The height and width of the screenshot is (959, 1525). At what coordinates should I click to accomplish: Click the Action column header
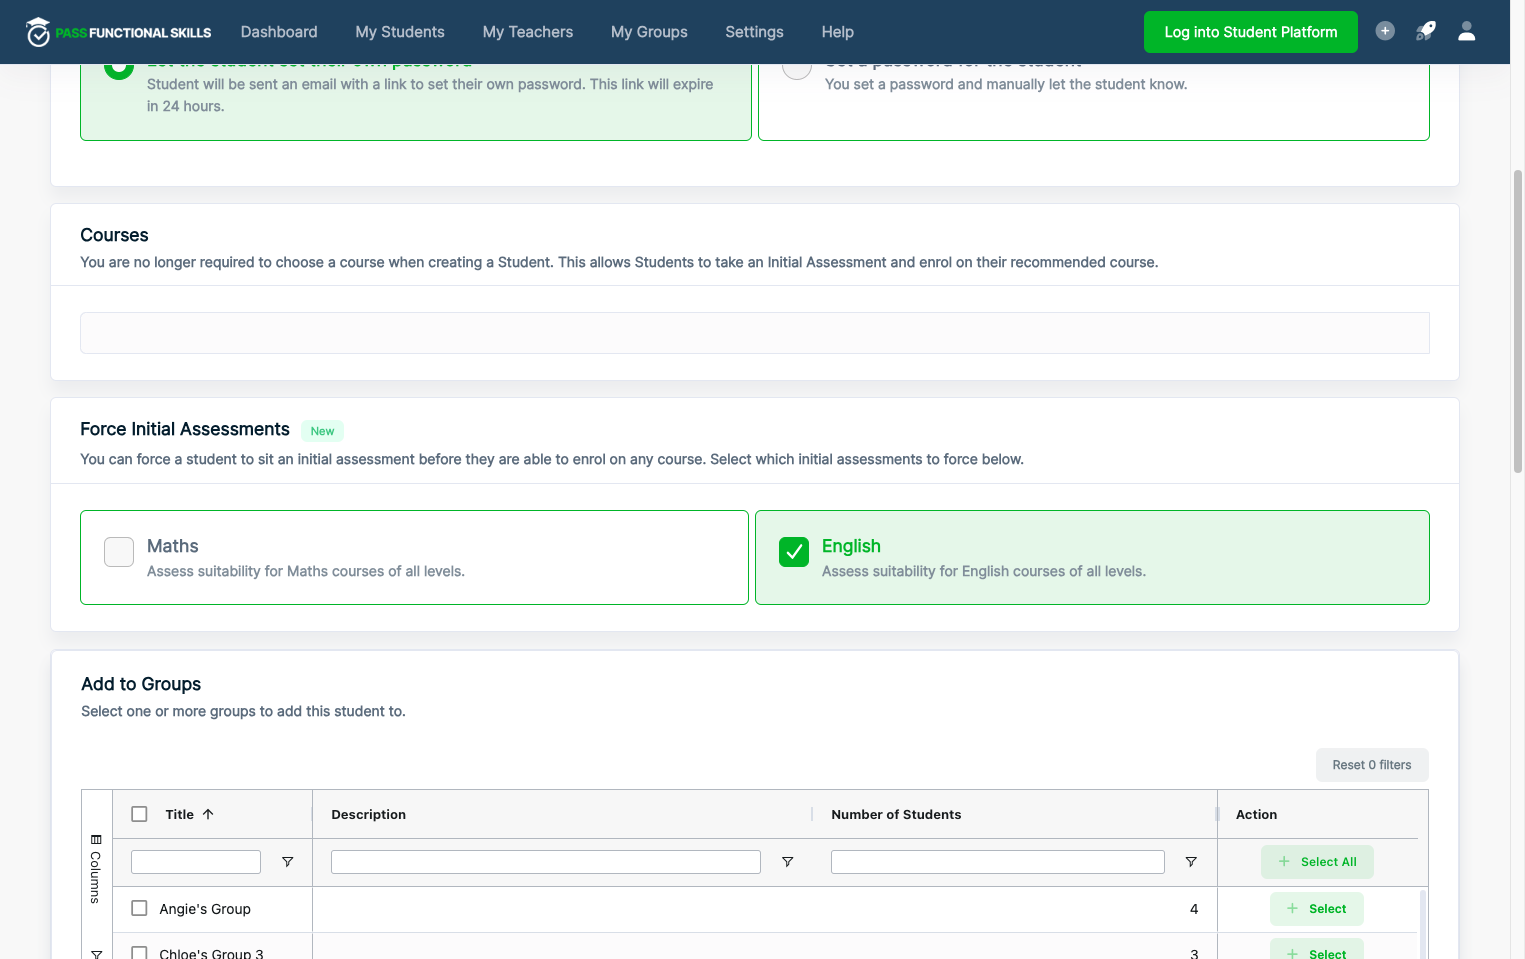point(1256,814)
